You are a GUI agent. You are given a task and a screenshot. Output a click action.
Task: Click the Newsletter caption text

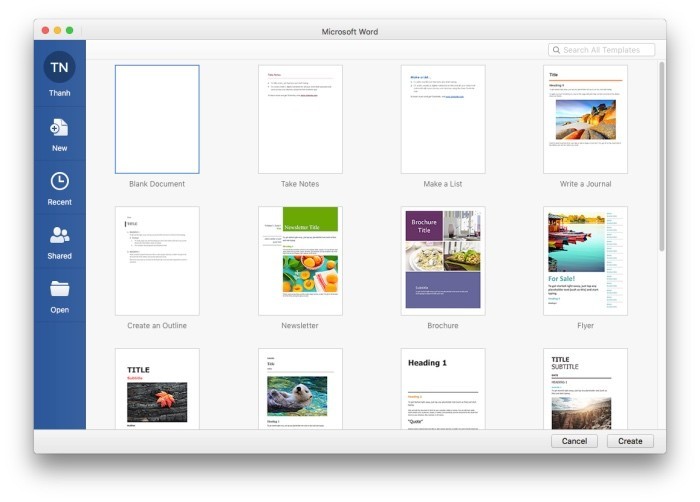pos(300,326)
